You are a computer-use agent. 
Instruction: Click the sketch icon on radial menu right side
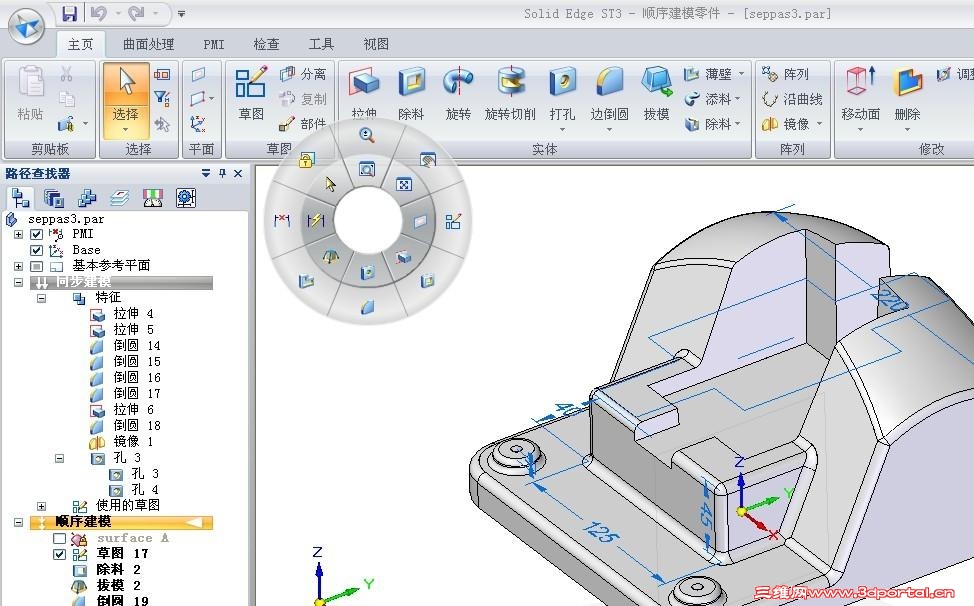click(x=453, y=221)
